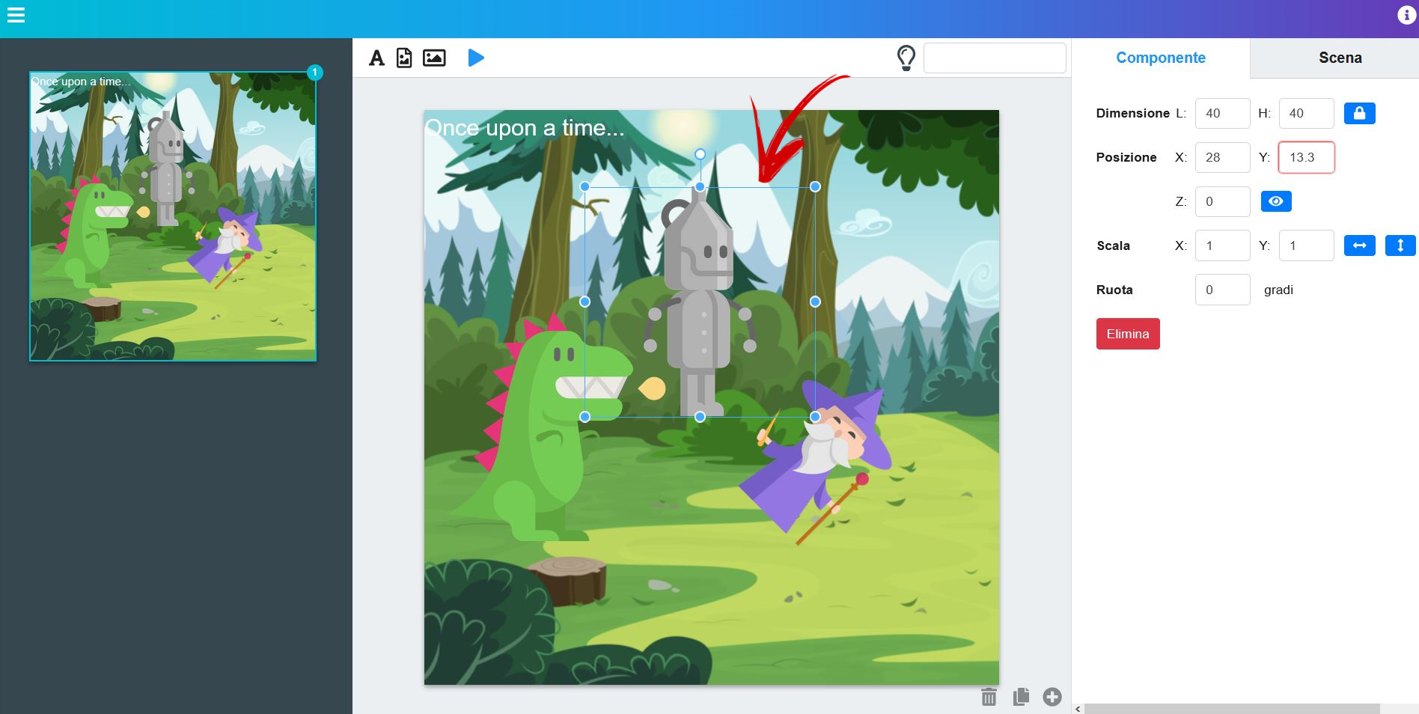Select the scene 1 thumbnail

click(x=173, y=216)
